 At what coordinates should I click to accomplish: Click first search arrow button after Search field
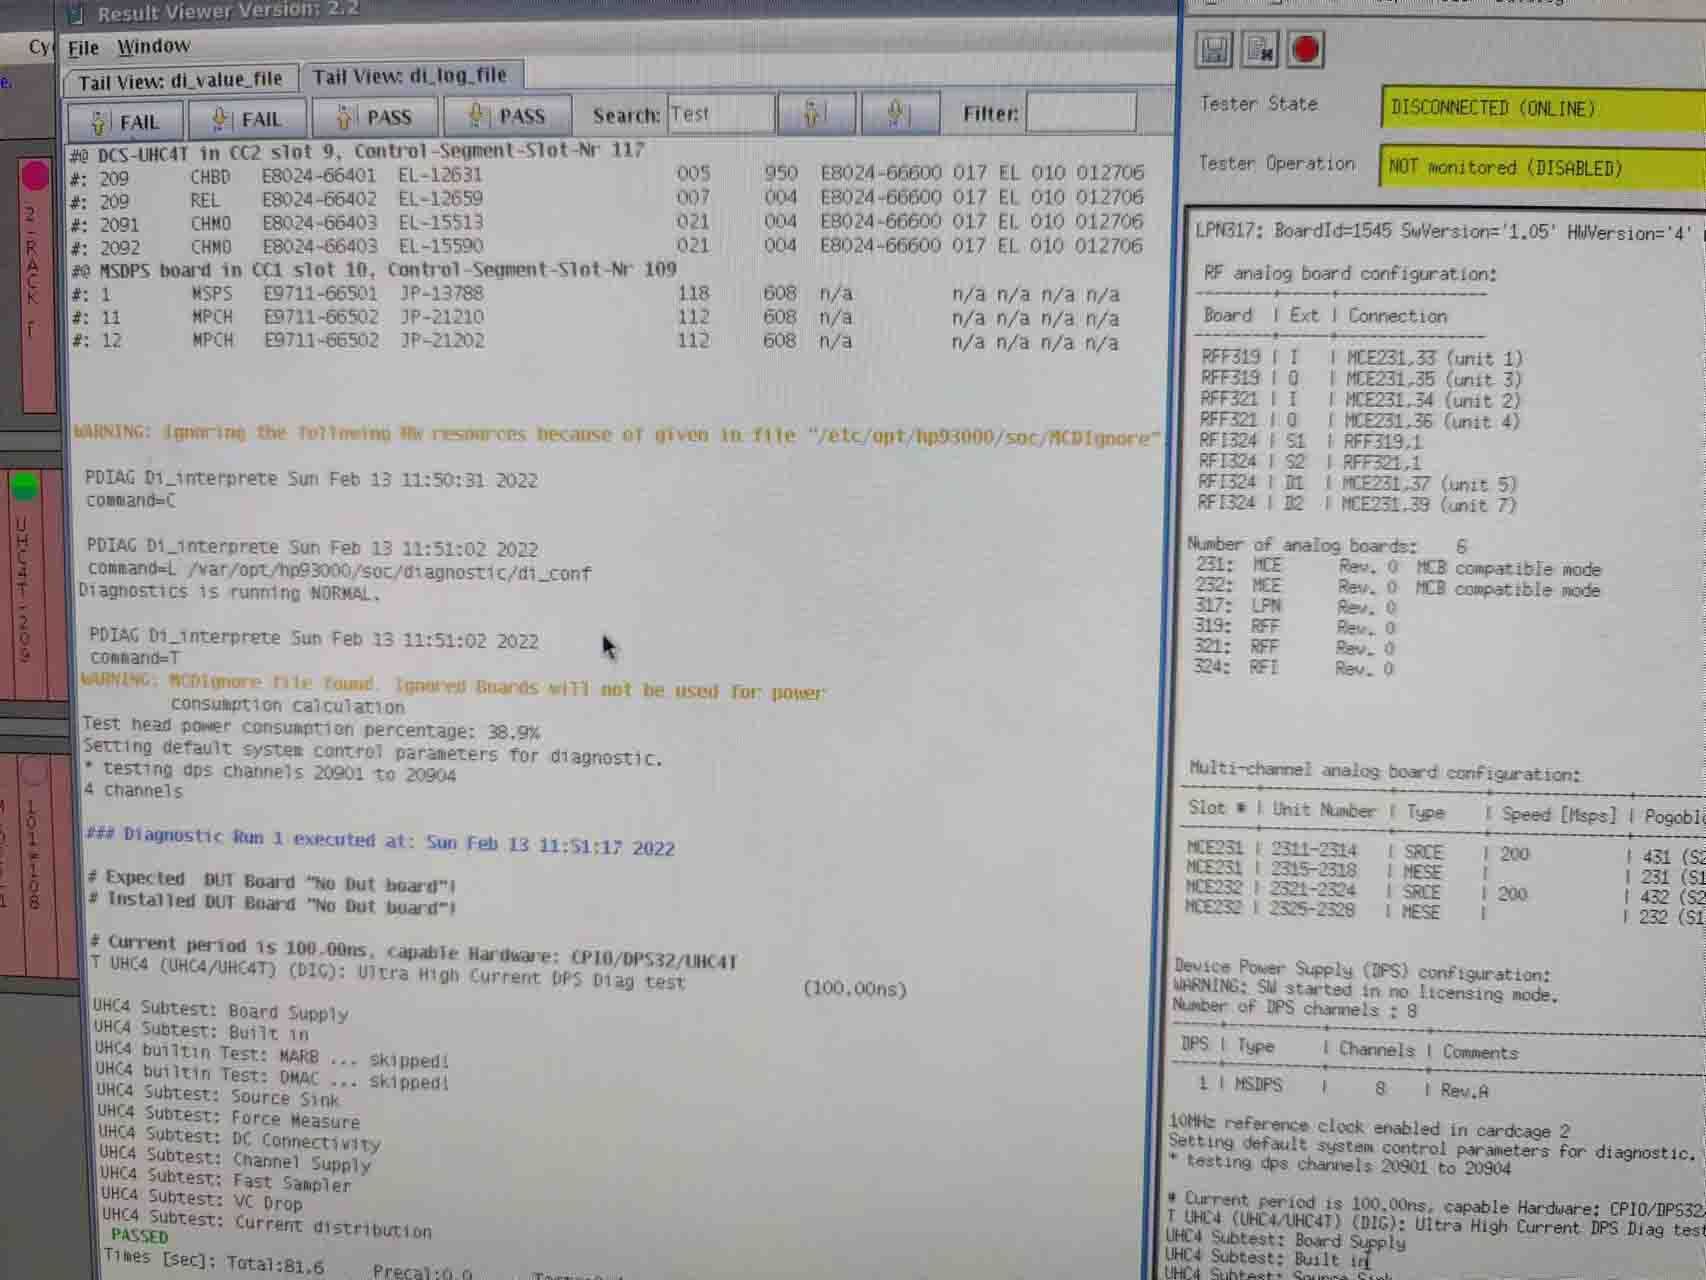815,114
